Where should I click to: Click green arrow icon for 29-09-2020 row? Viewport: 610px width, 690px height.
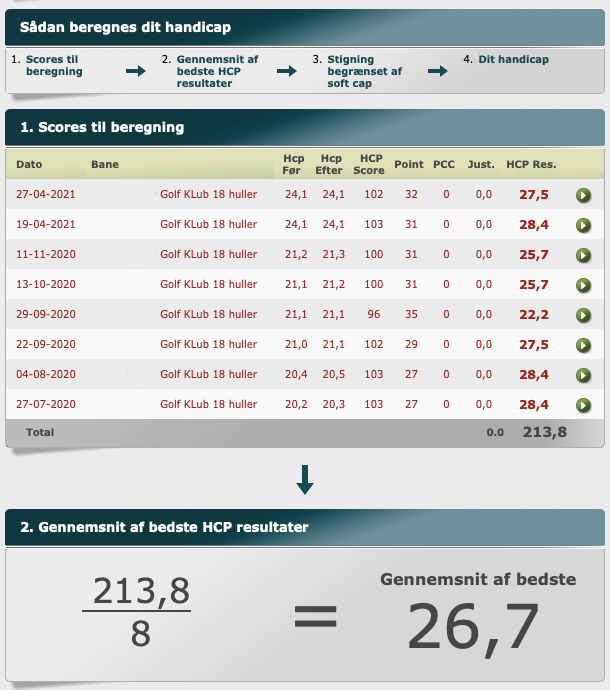coord(583,315)
